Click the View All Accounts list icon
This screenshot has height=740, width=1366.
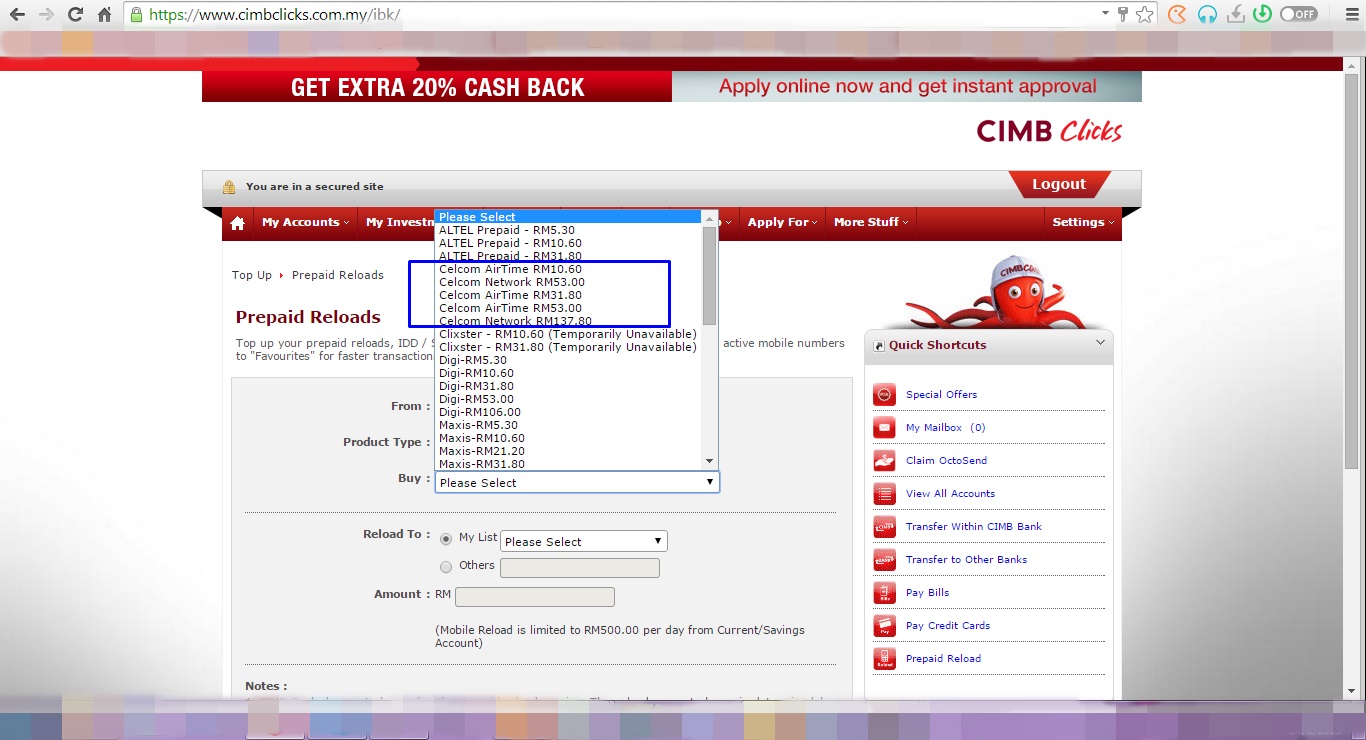(x=884, y=494)
